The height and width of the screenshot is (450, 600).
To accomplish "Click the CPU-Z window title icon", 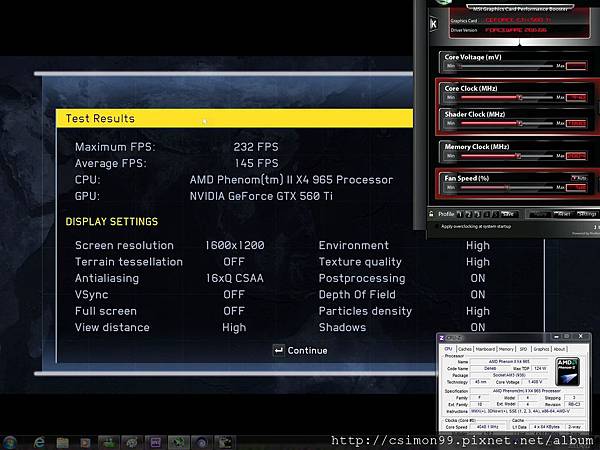I will pos(441,338).
